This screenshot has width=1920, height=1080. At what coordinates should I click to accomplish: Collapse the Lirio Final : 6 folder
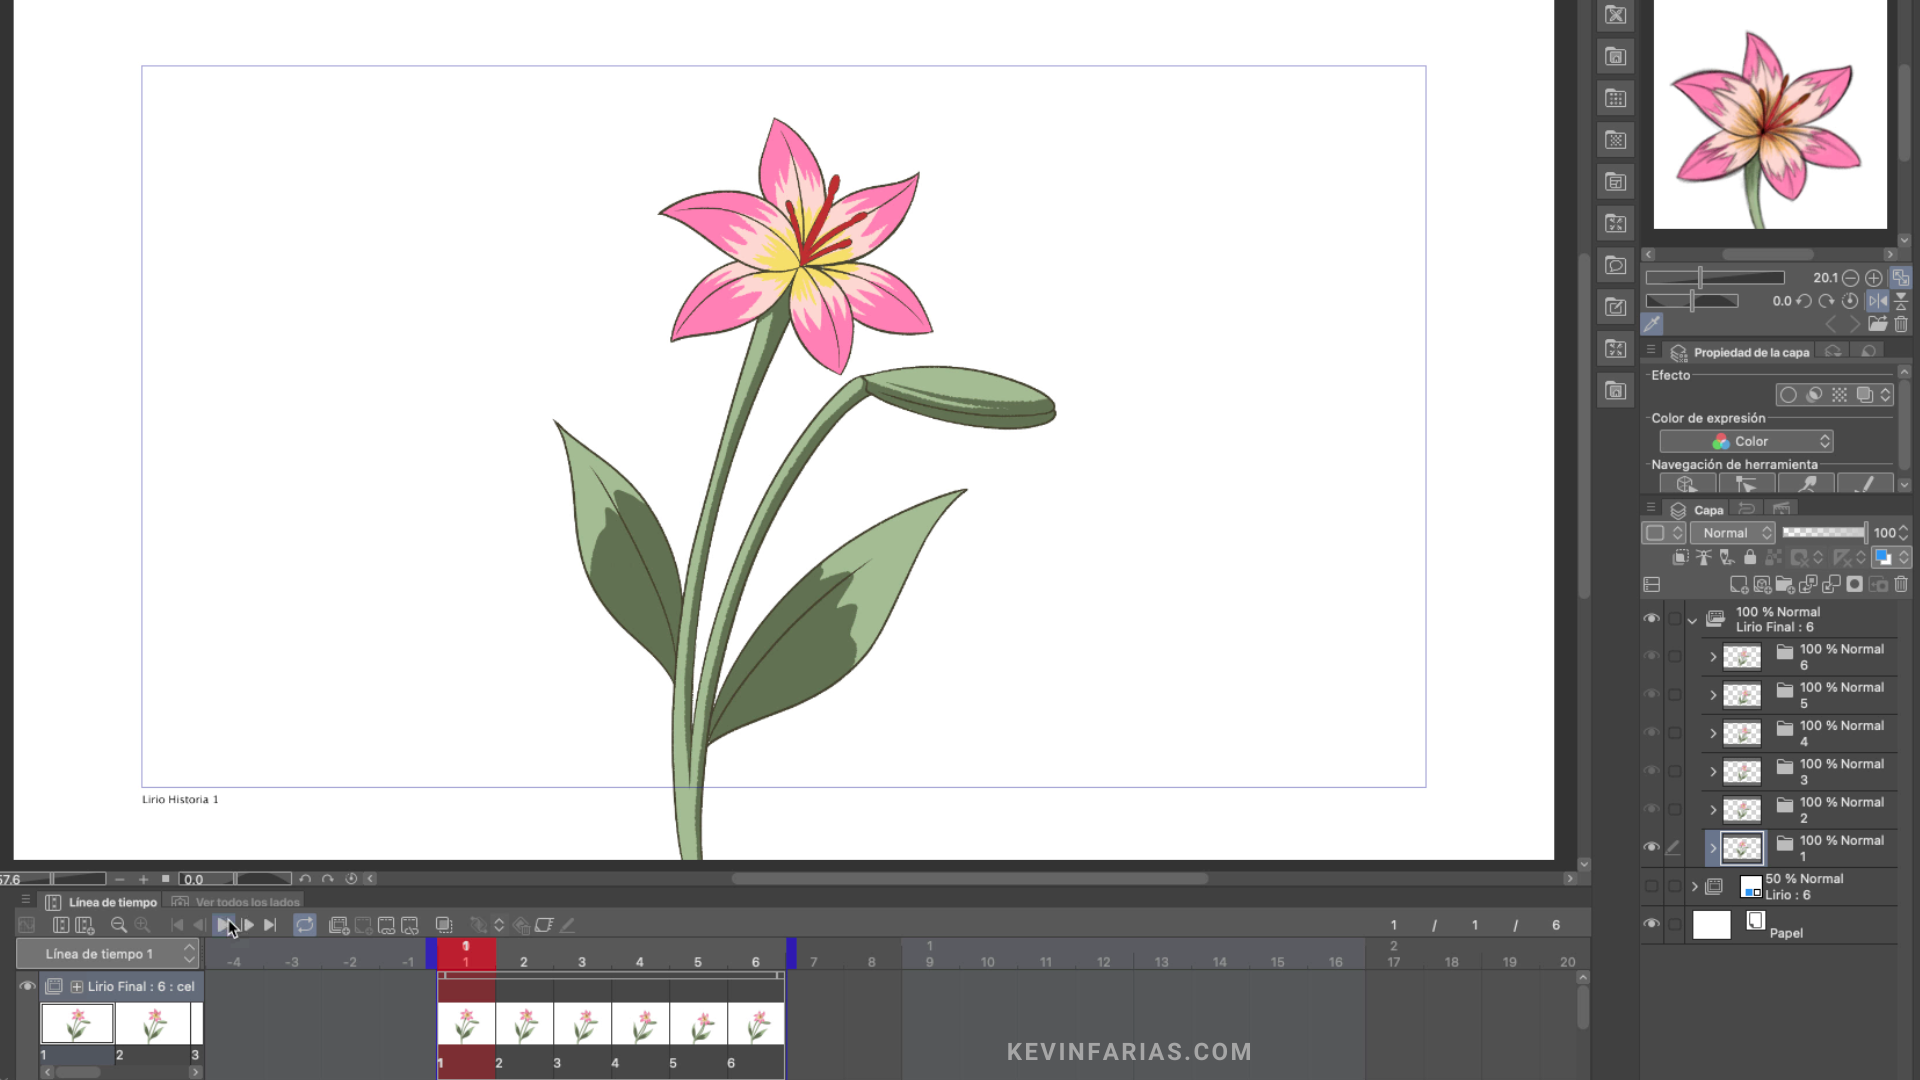pyautogui.click(x=1692, y=620)
